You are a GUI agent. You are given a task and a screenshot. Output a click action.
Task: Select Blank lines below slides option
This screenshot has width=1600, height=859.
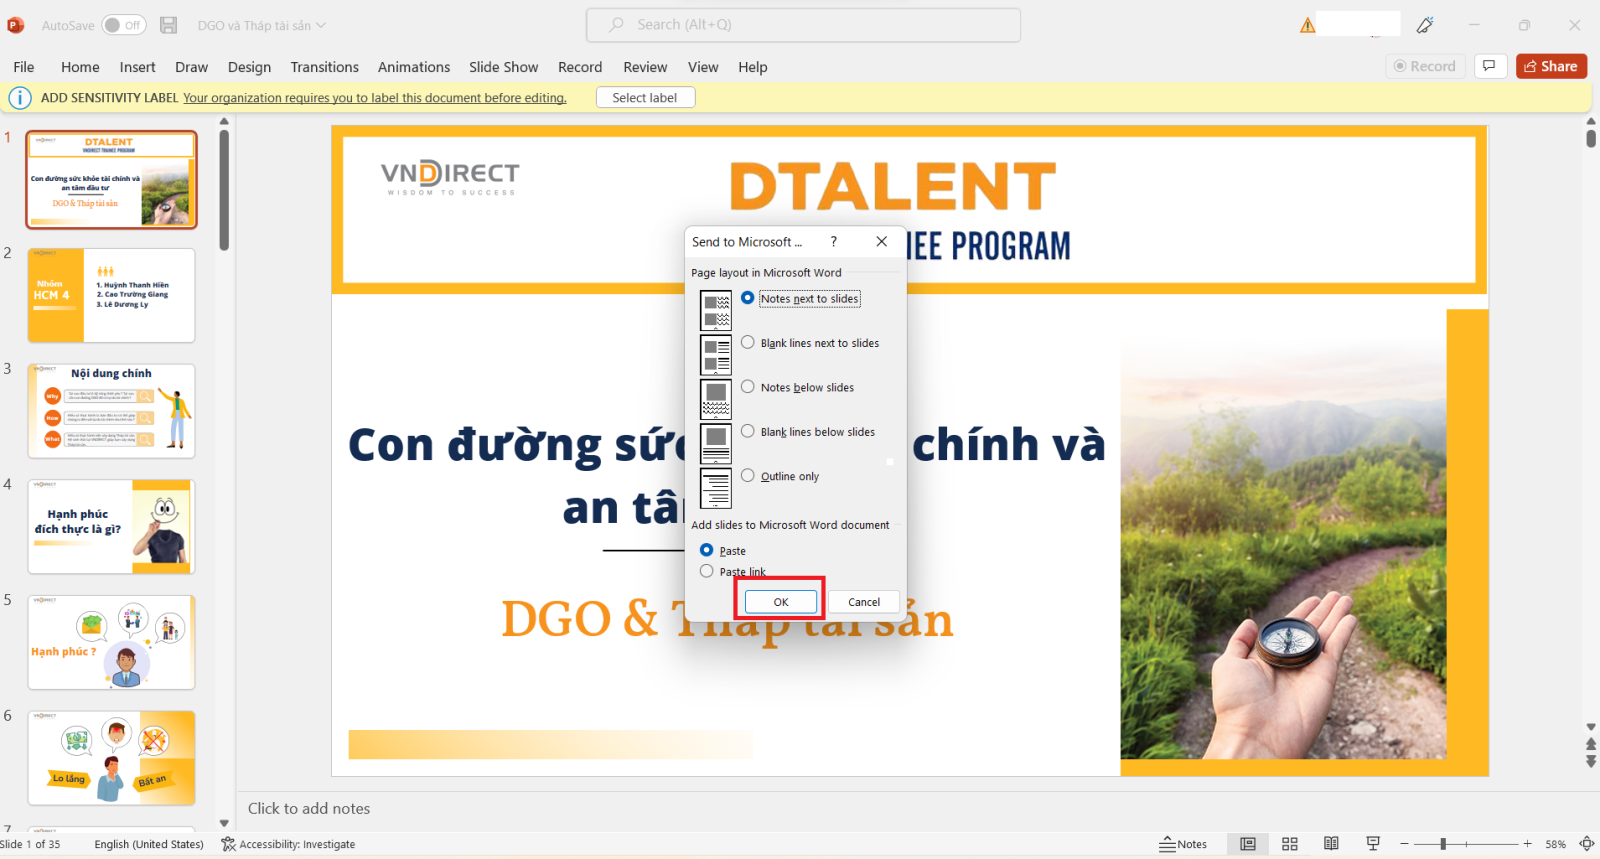[748, 431]
